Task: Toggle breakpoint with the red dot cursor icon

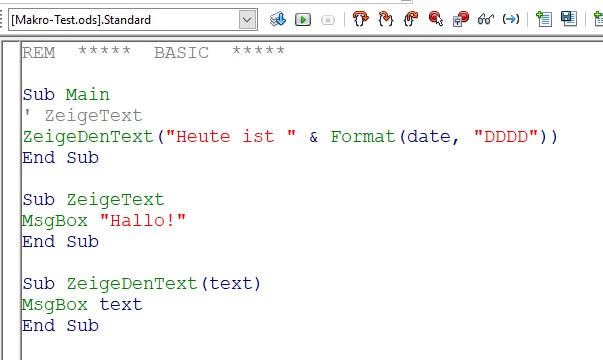Action: pyautogui.click(x=436, y=19)
